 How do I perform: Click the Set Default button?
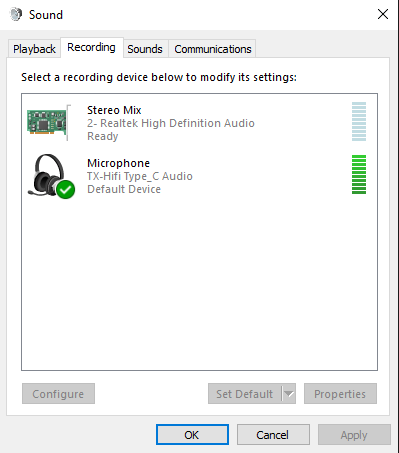pyautogui.click(x=245, y=394)
